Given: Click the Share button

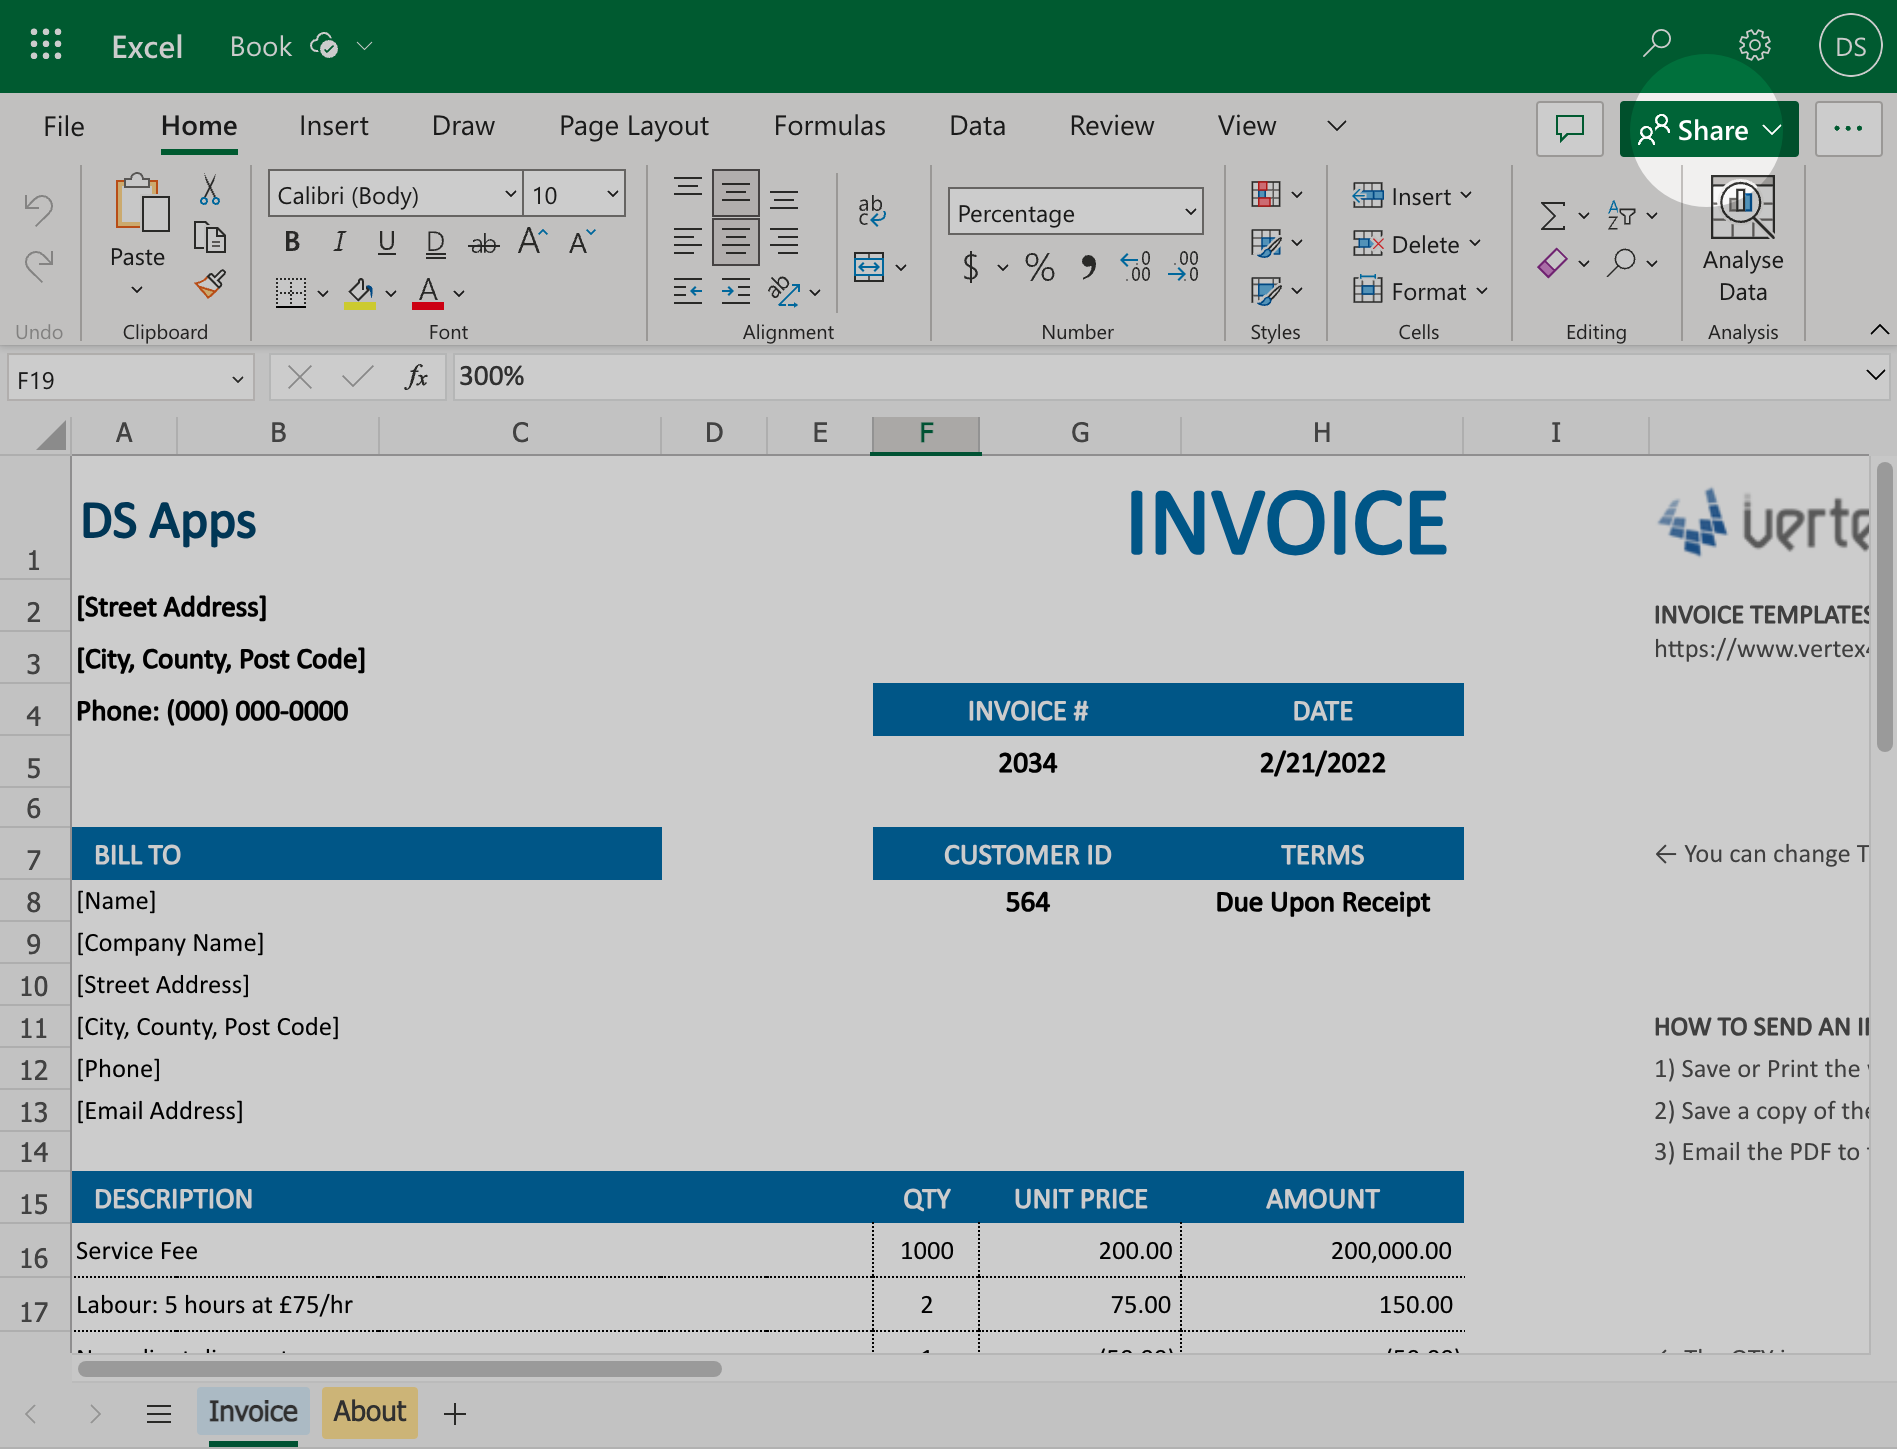Looking at the screenshot, I should pyautogui.click(x=1708, y=130).
